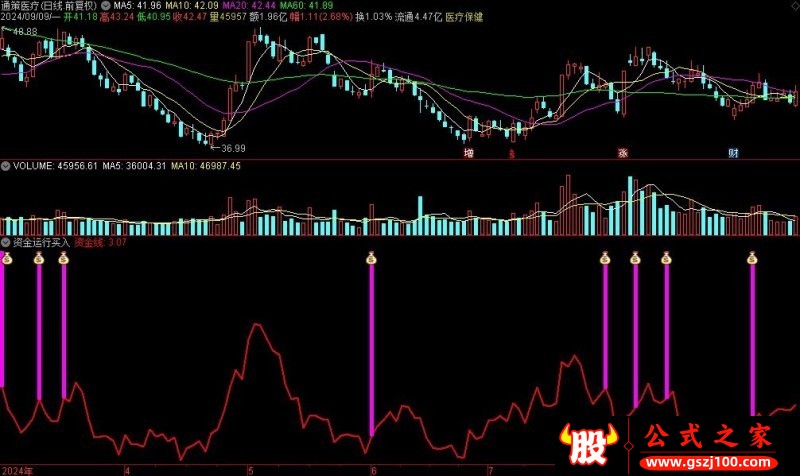Open the 医疗保健 sector label
Viewport: 800px width, 476px height.
(x=464, y=17)
